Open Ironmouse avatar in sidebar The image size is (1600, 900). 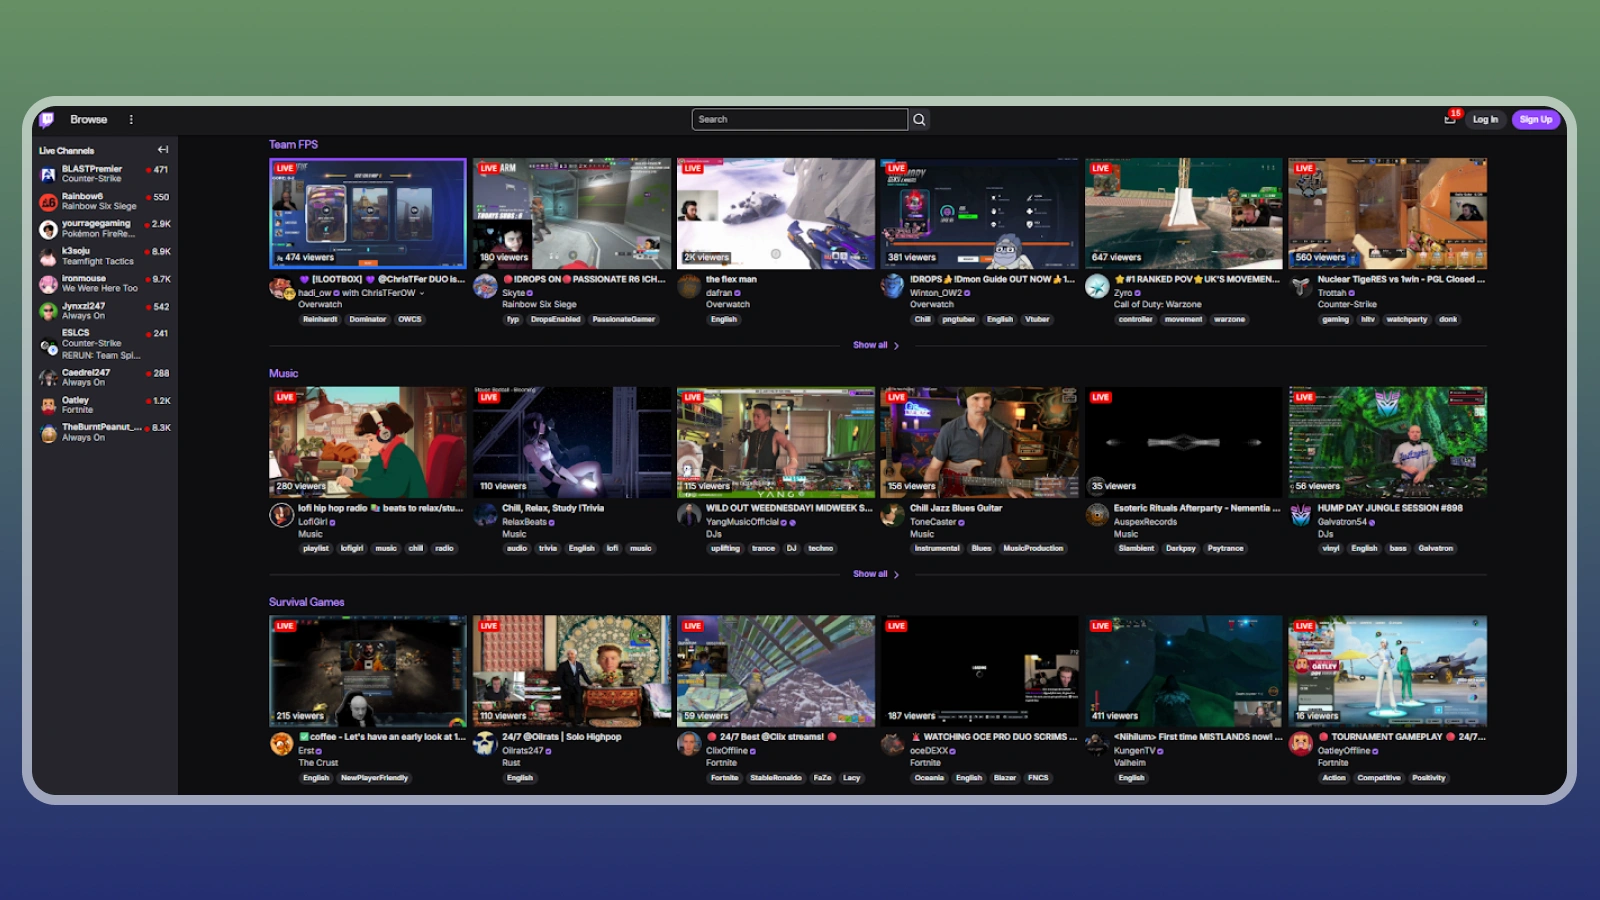coord(48,284)
